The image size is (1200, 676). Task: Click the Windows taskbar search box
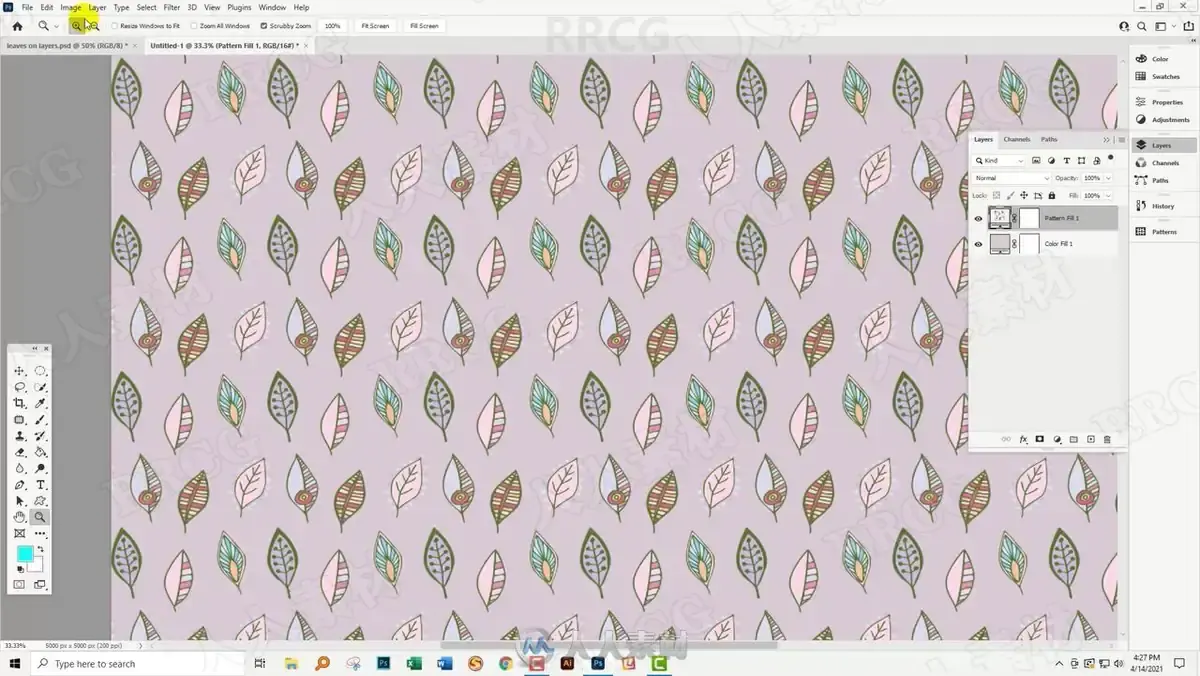[138, 663]
